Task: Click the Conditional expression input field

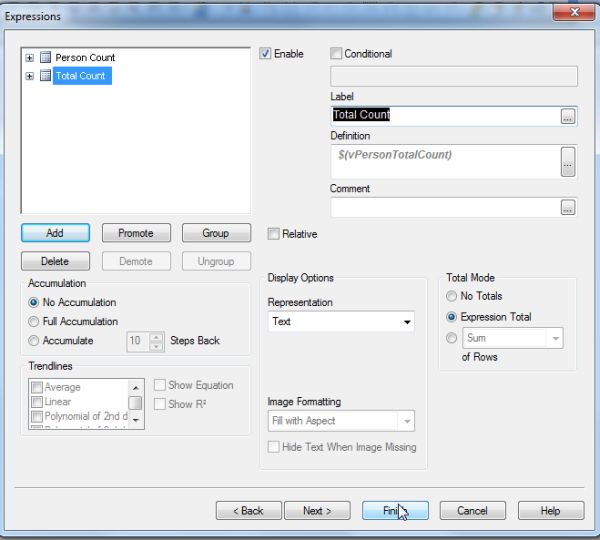Action: [454, 77]
